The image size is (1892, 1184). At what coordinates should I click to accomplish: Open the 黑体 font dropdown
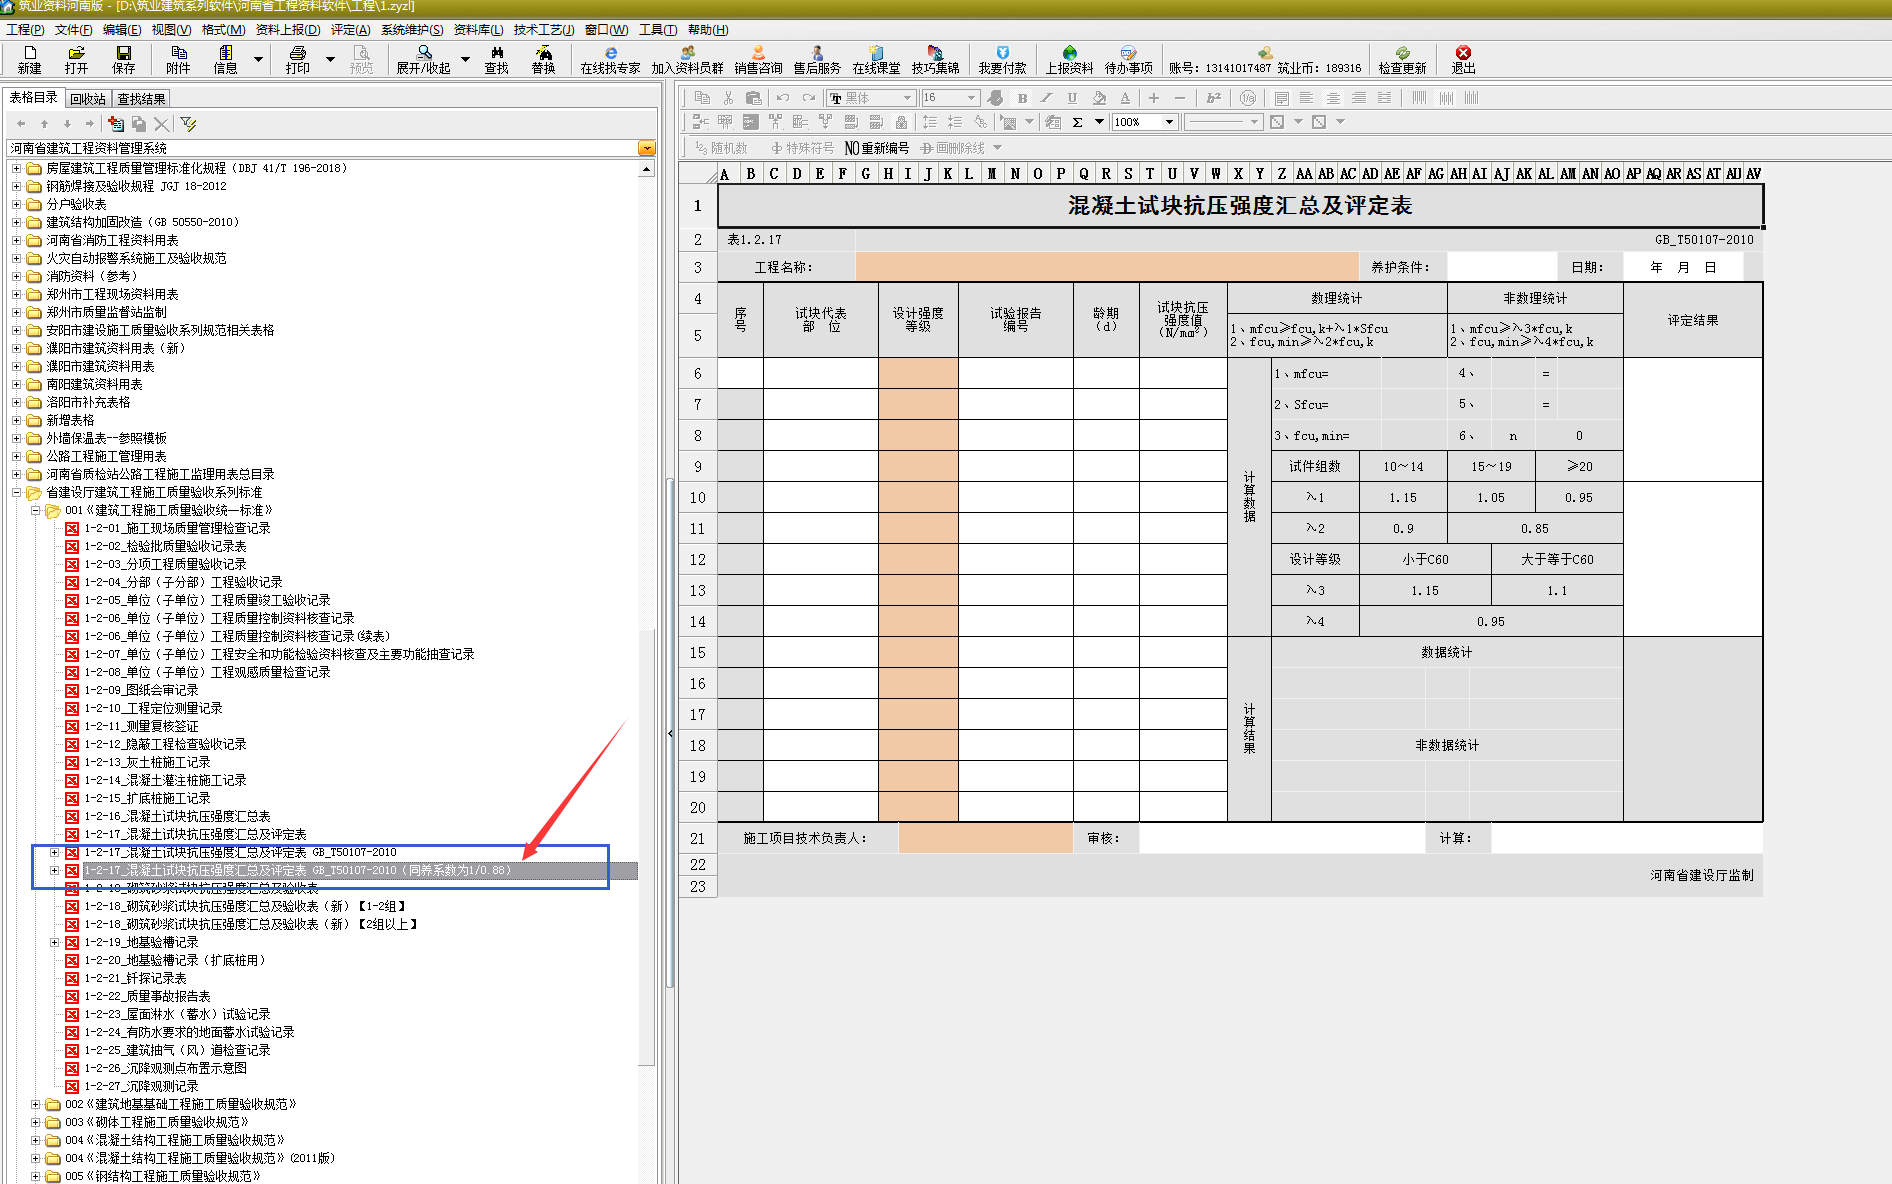pyautogui.click(x=908, y=98)
